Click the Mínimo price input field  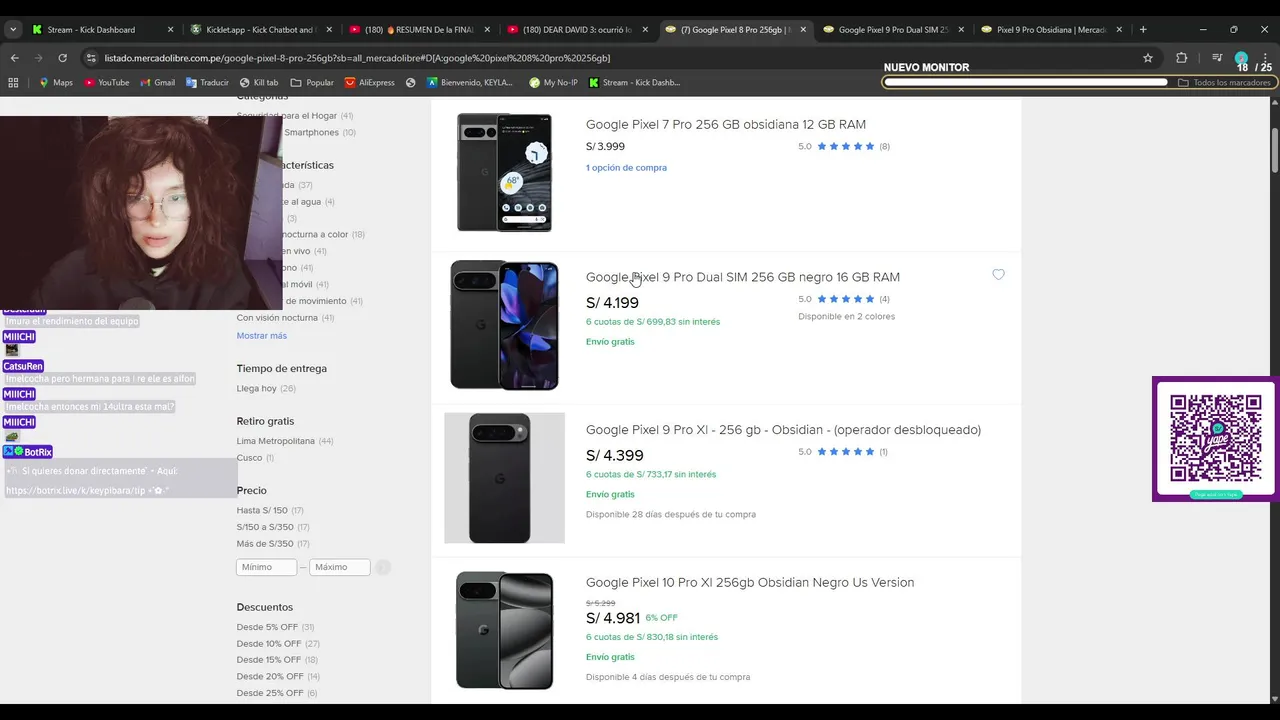click(266, 567)
